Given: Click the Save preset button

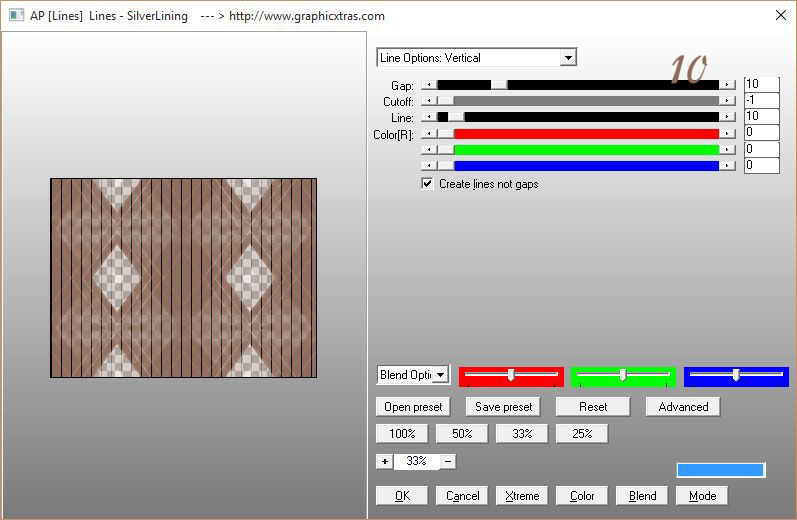Looking at the screenshot, I should 503,407.
